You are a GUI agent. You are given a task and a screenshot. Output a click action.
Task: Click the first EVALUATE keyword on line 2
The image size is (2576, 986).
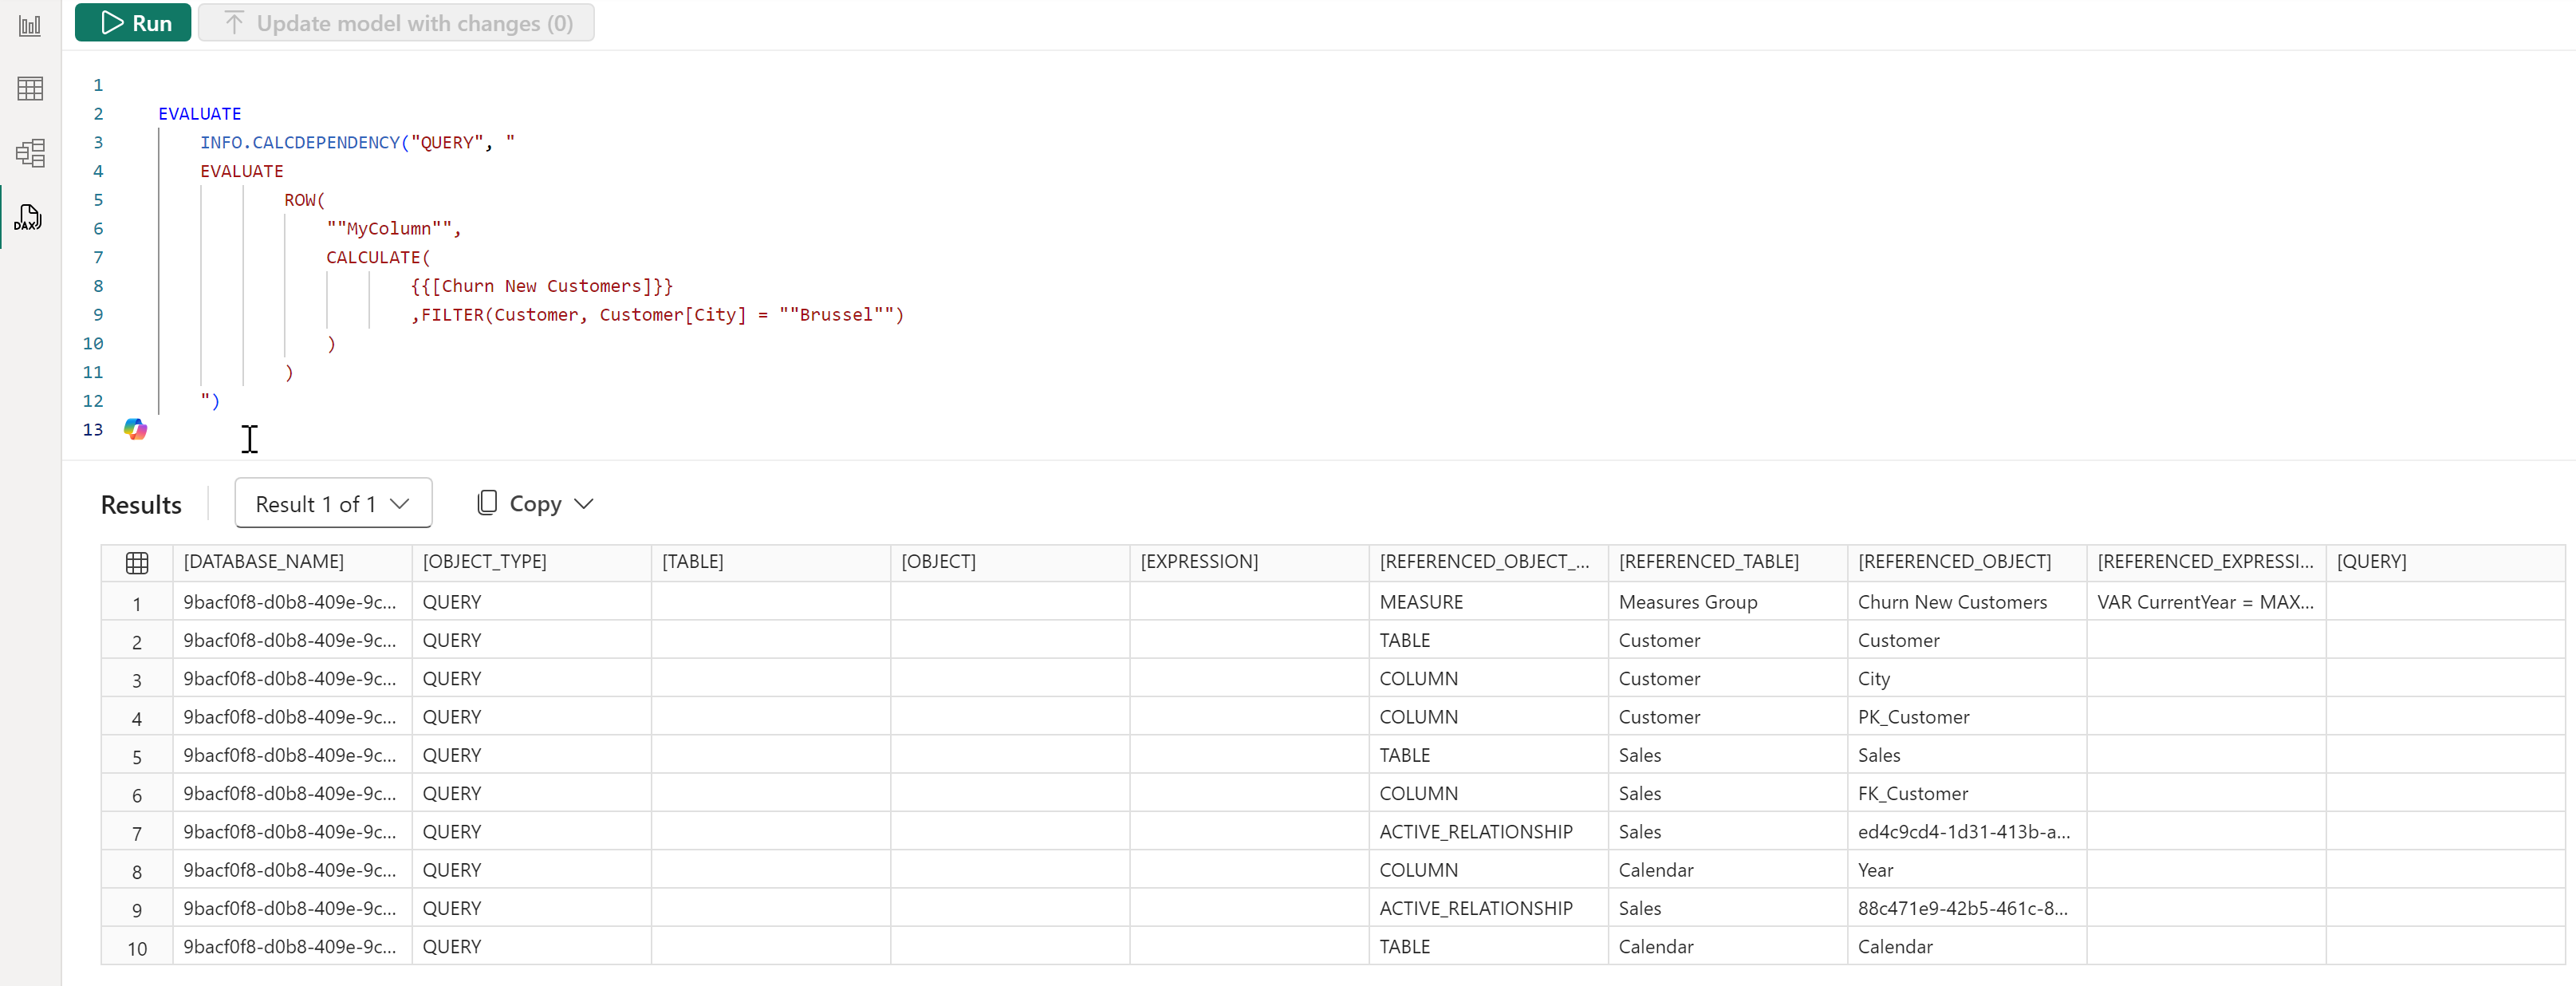(200, 114)
